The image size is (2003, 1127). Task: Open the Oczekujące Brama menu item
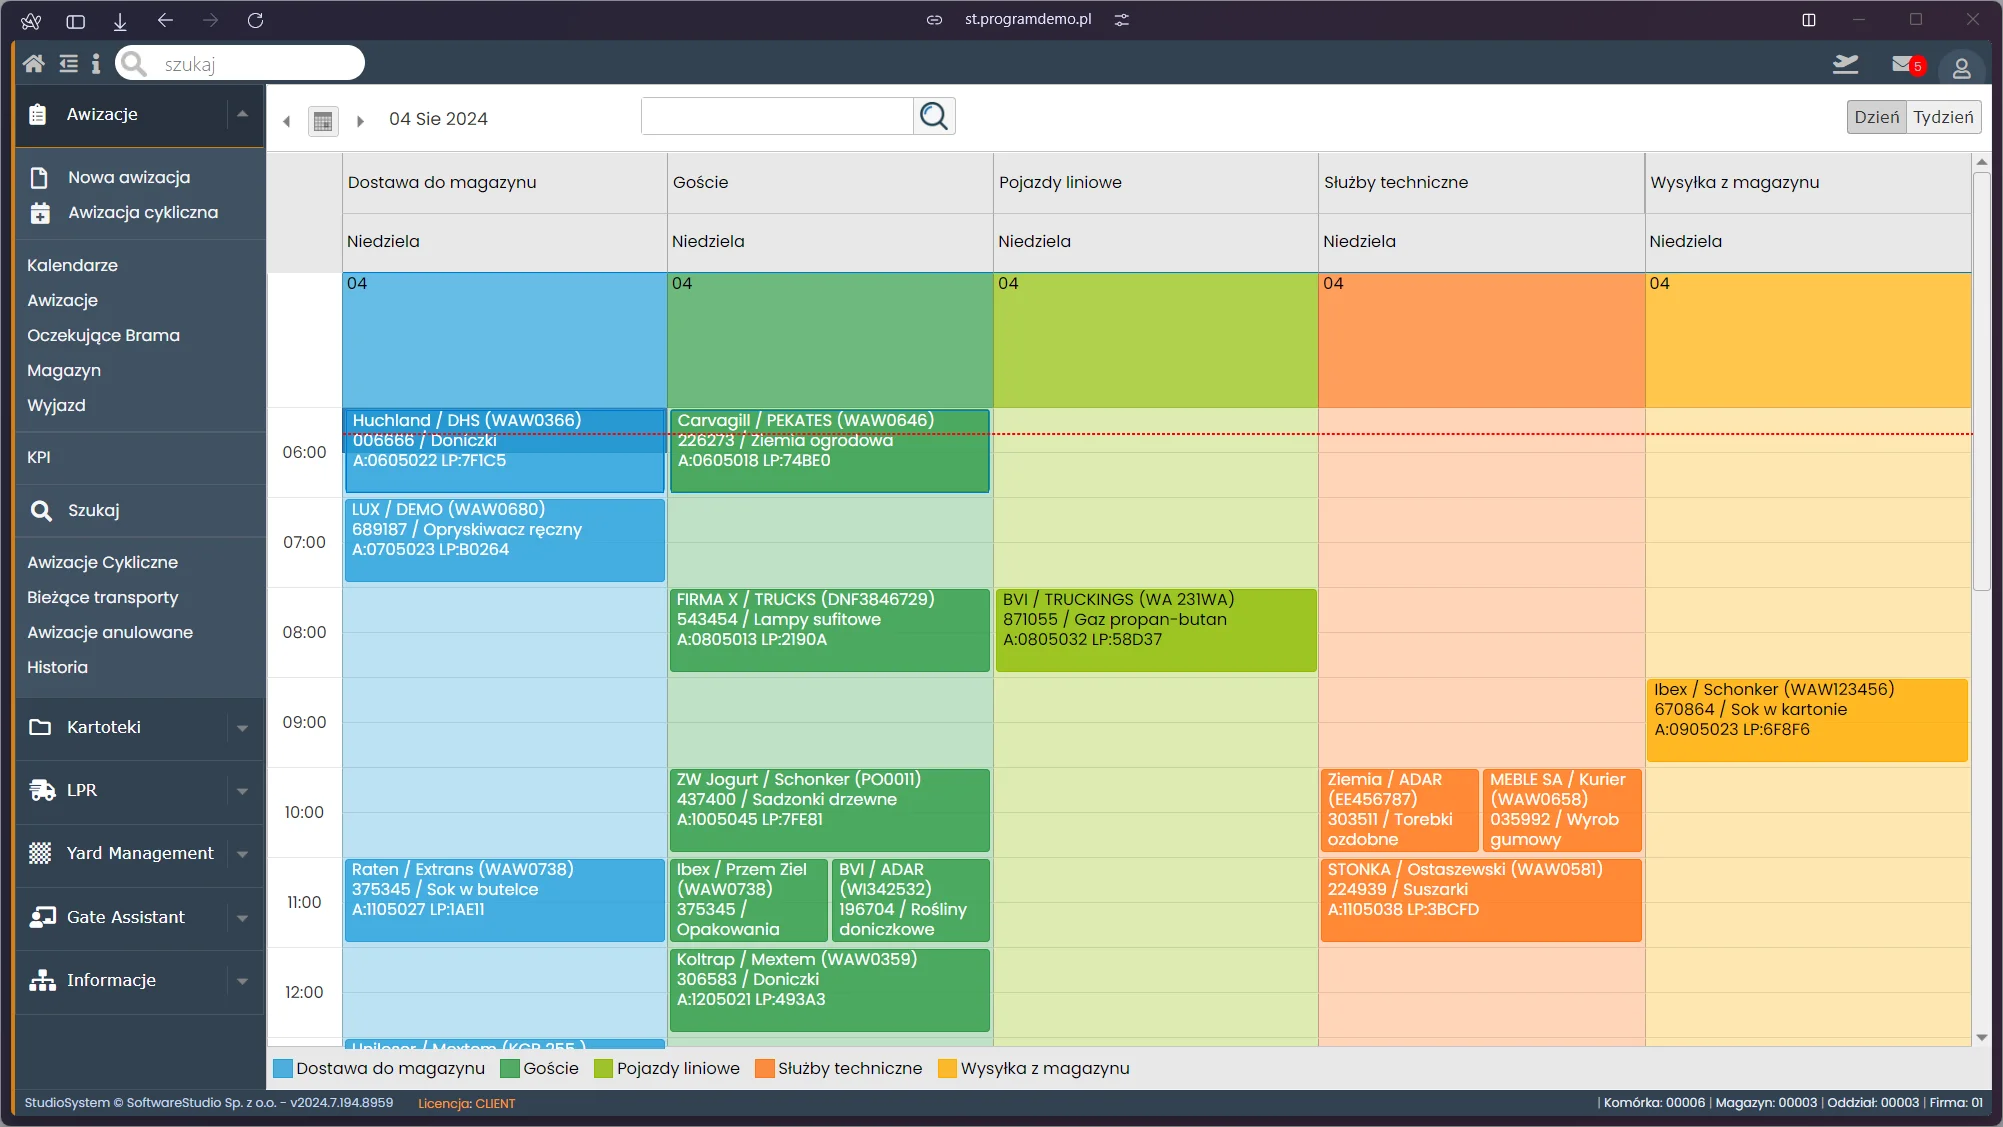click(103, 335)
